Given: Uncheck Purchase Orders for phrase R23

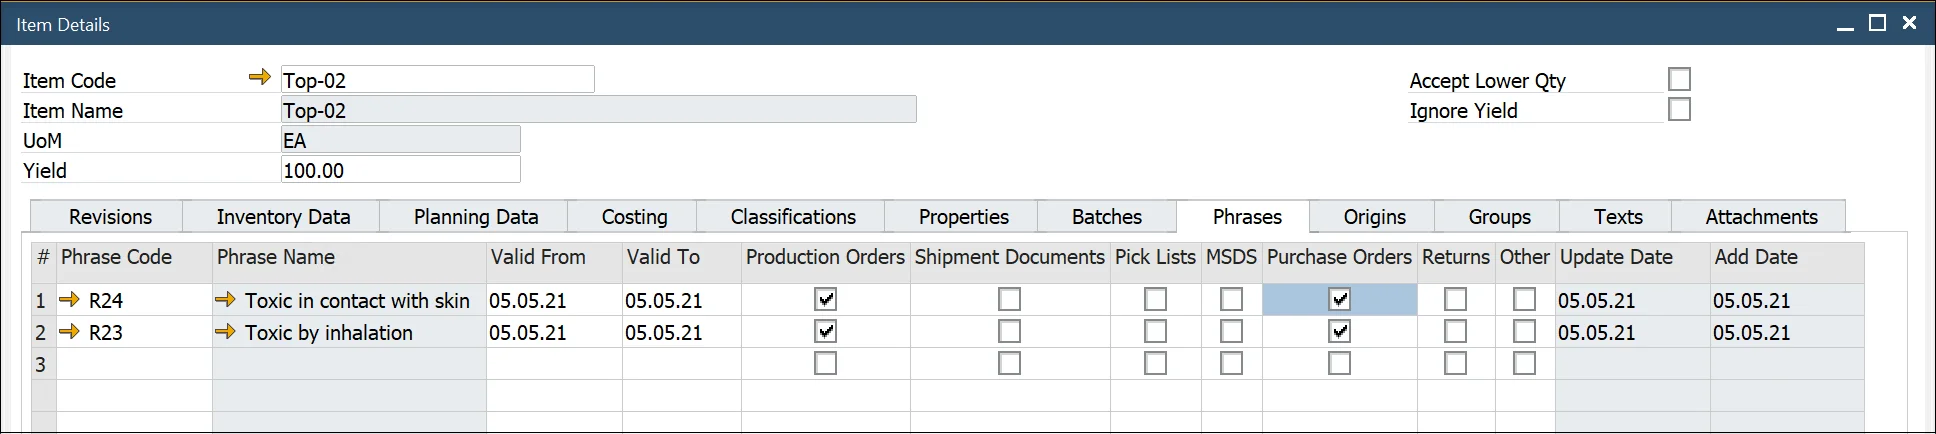Looking at the screenshot, I should (x=1339, y=331).
